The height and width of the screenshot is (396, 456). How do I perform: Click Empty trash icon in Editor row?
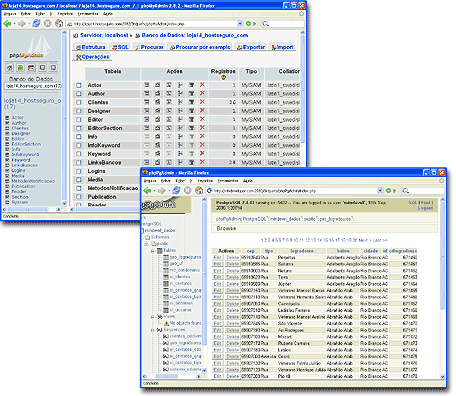[192, 119]
